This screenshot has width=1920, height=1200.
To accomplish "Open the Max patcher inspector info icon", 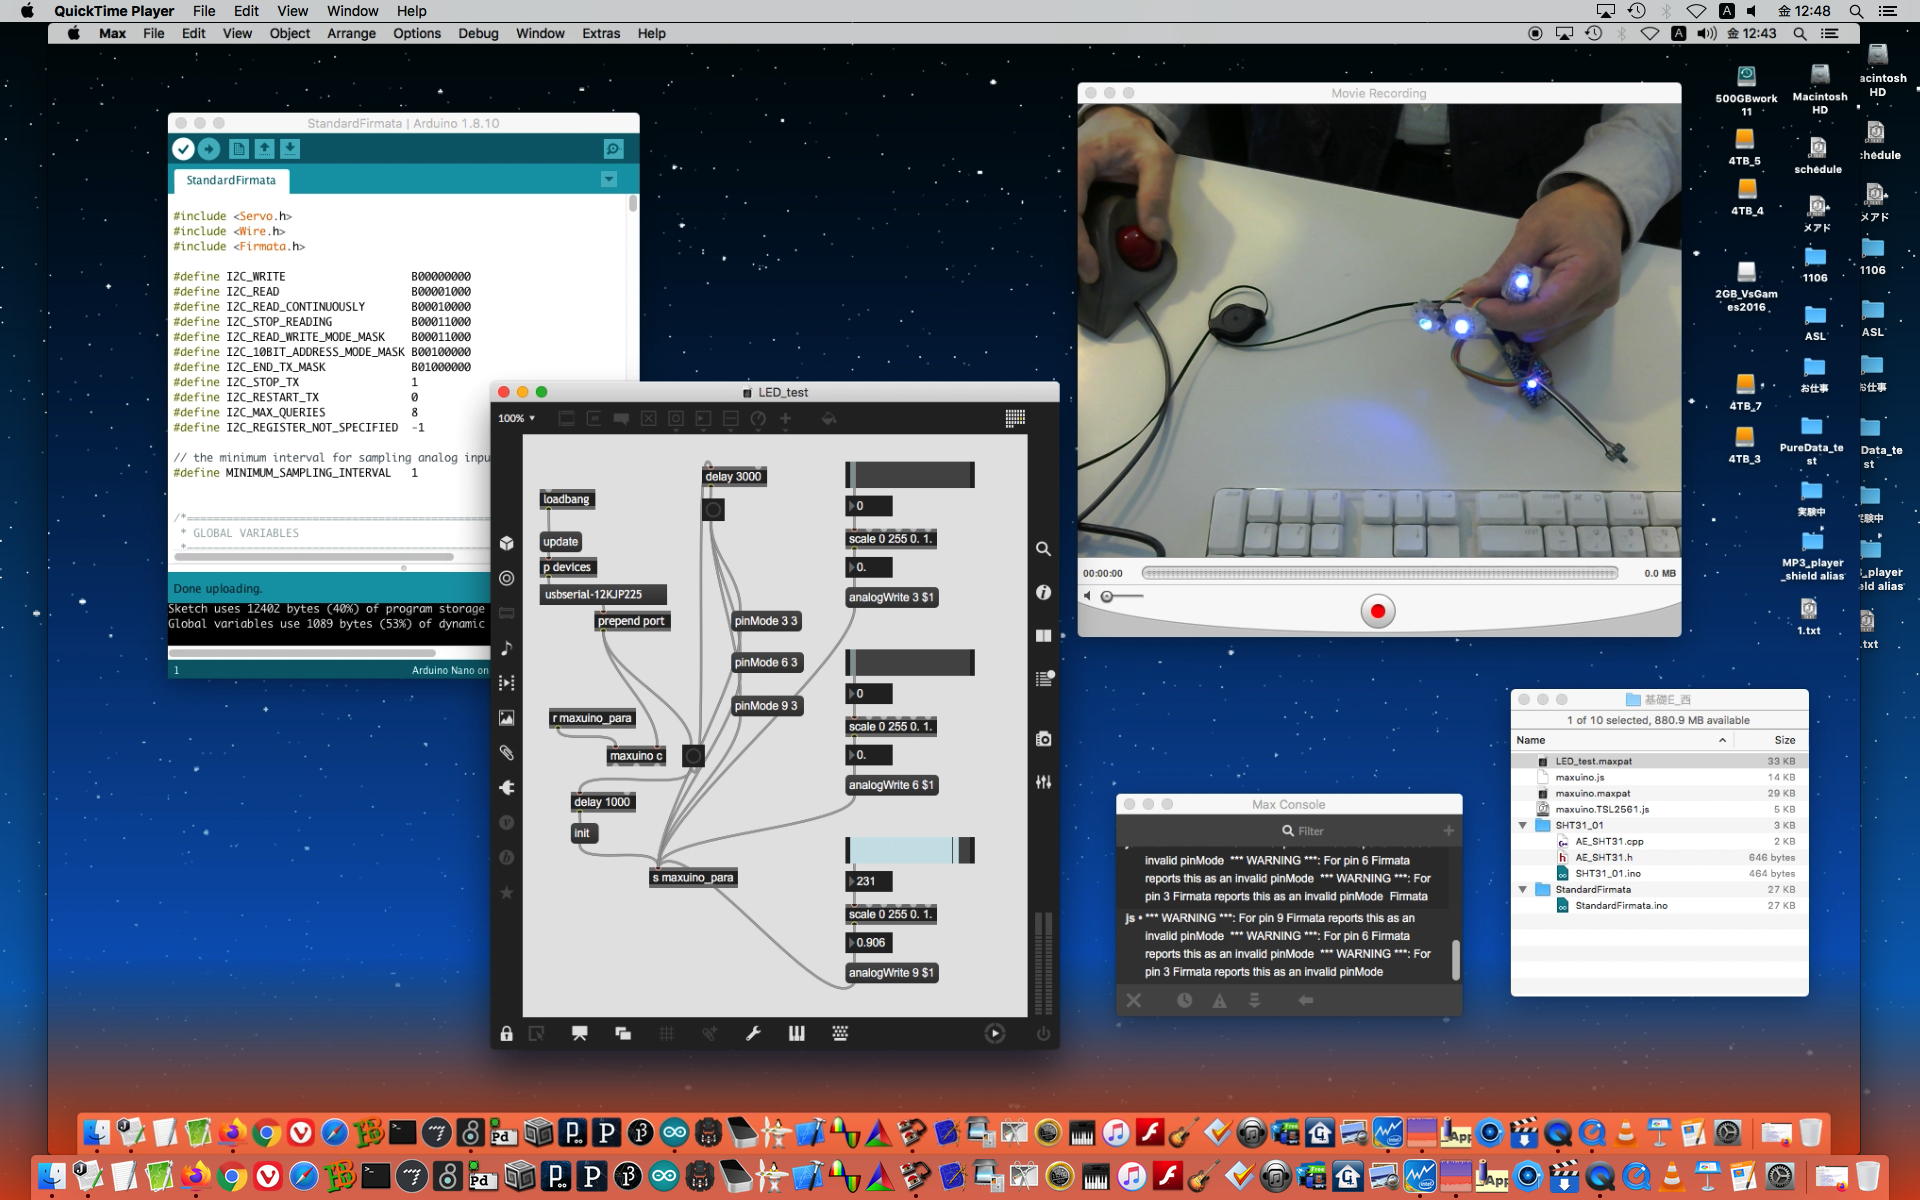I will pyautogui.click(x=1043, y=592).
